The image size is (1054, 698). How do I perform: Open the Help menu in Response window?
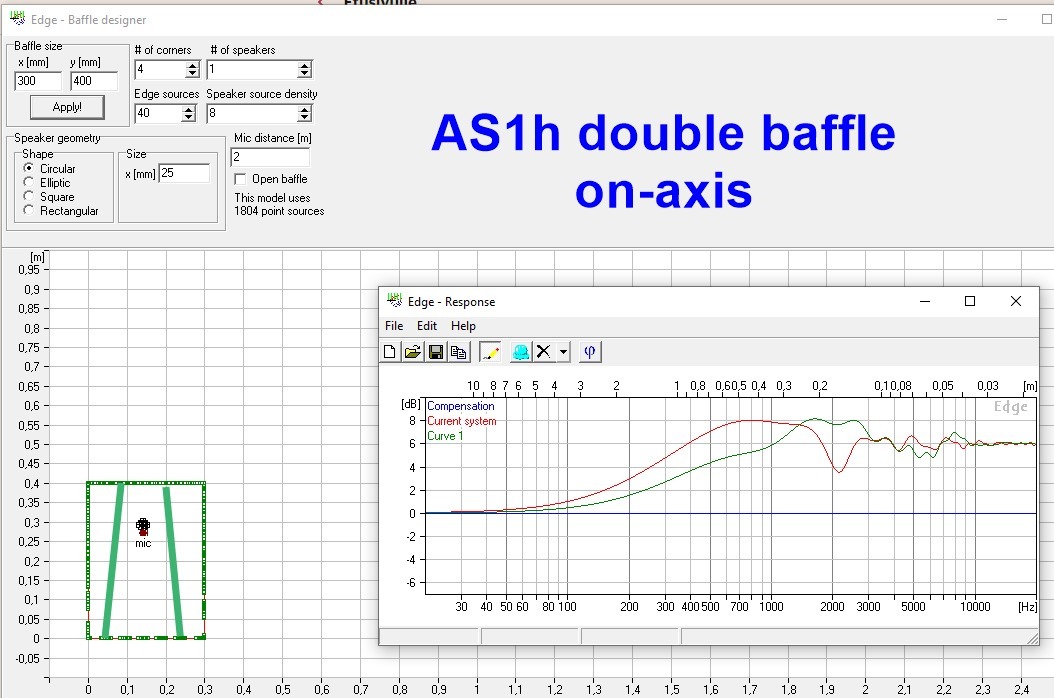(x=463, y=325)
